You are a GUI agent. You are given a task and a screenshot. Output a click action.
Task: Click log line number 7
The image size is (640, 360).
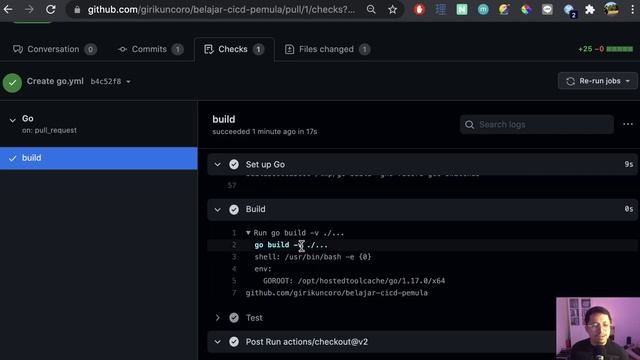(234, 293)
